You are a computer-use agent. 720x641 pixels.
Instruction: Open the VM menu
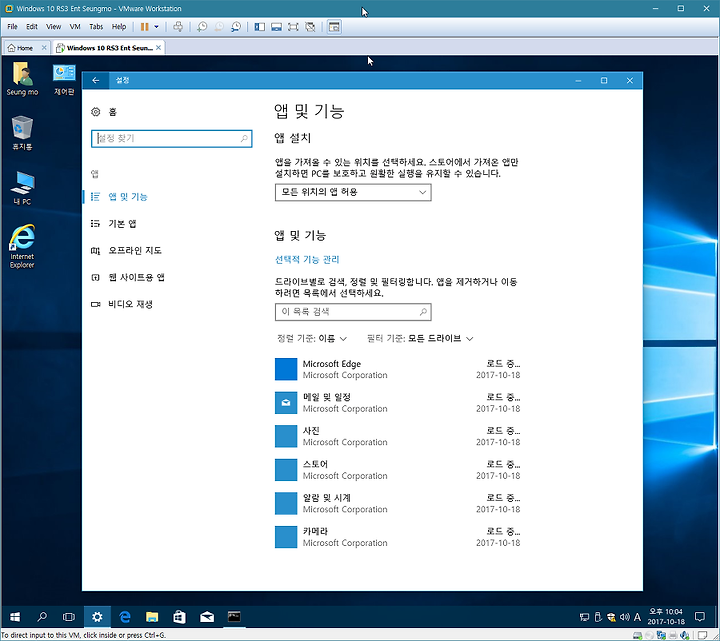(x=75, y=27)
